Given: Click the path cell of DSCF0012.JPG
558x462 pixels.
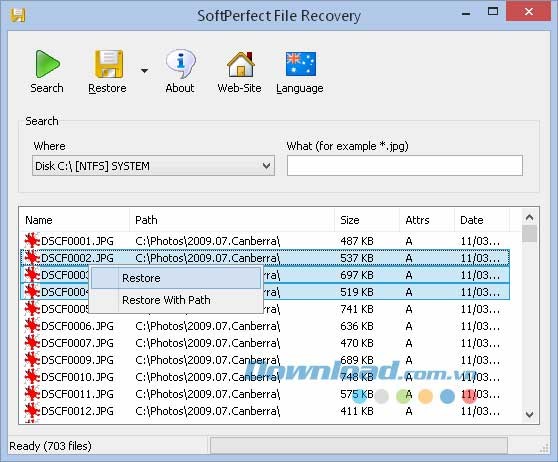Looking at the screenshot, I should point(207,411).
